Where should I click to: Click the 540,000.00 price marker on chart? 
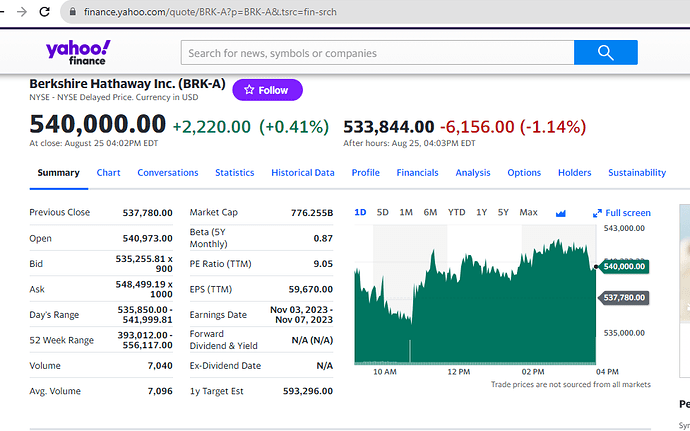[624, 266]
